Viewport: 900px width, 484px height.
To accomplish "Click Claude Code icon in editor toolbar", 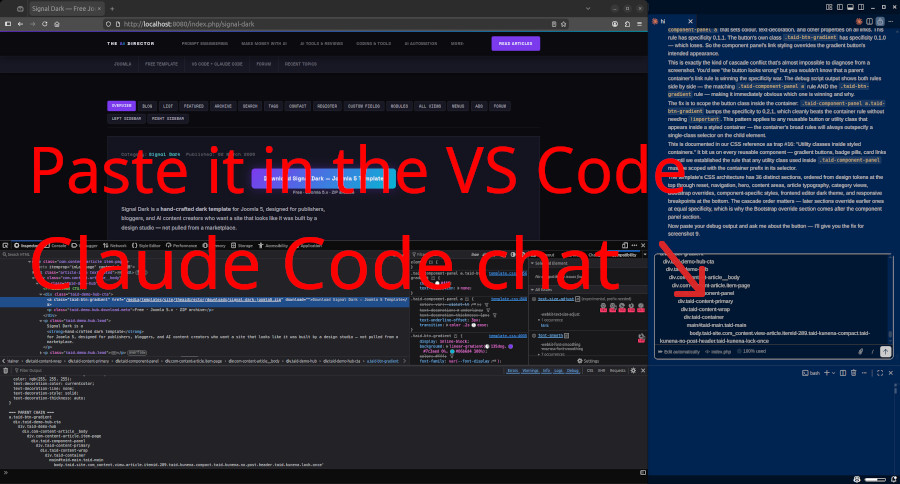I will pyautogui.click(x=859, y=21).
